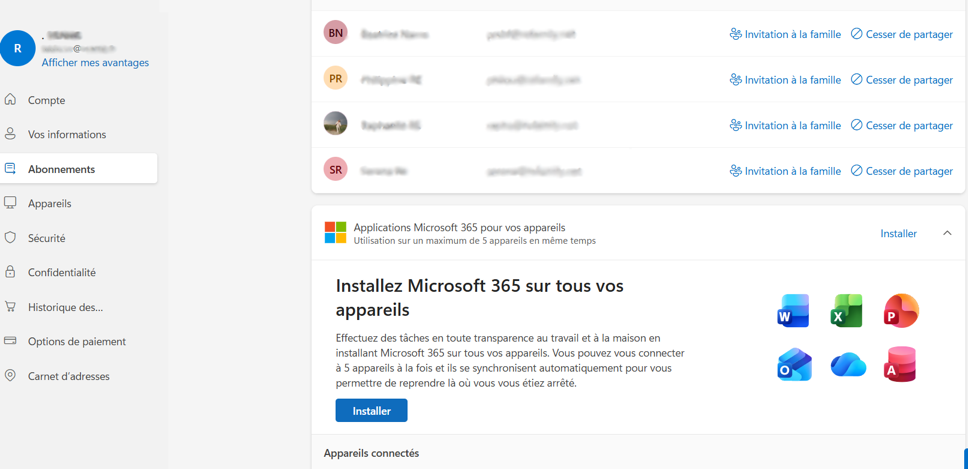The height and width of the screenshot is (469, 968).
Task: Click the R account avatar
Action: coord(17,48)
